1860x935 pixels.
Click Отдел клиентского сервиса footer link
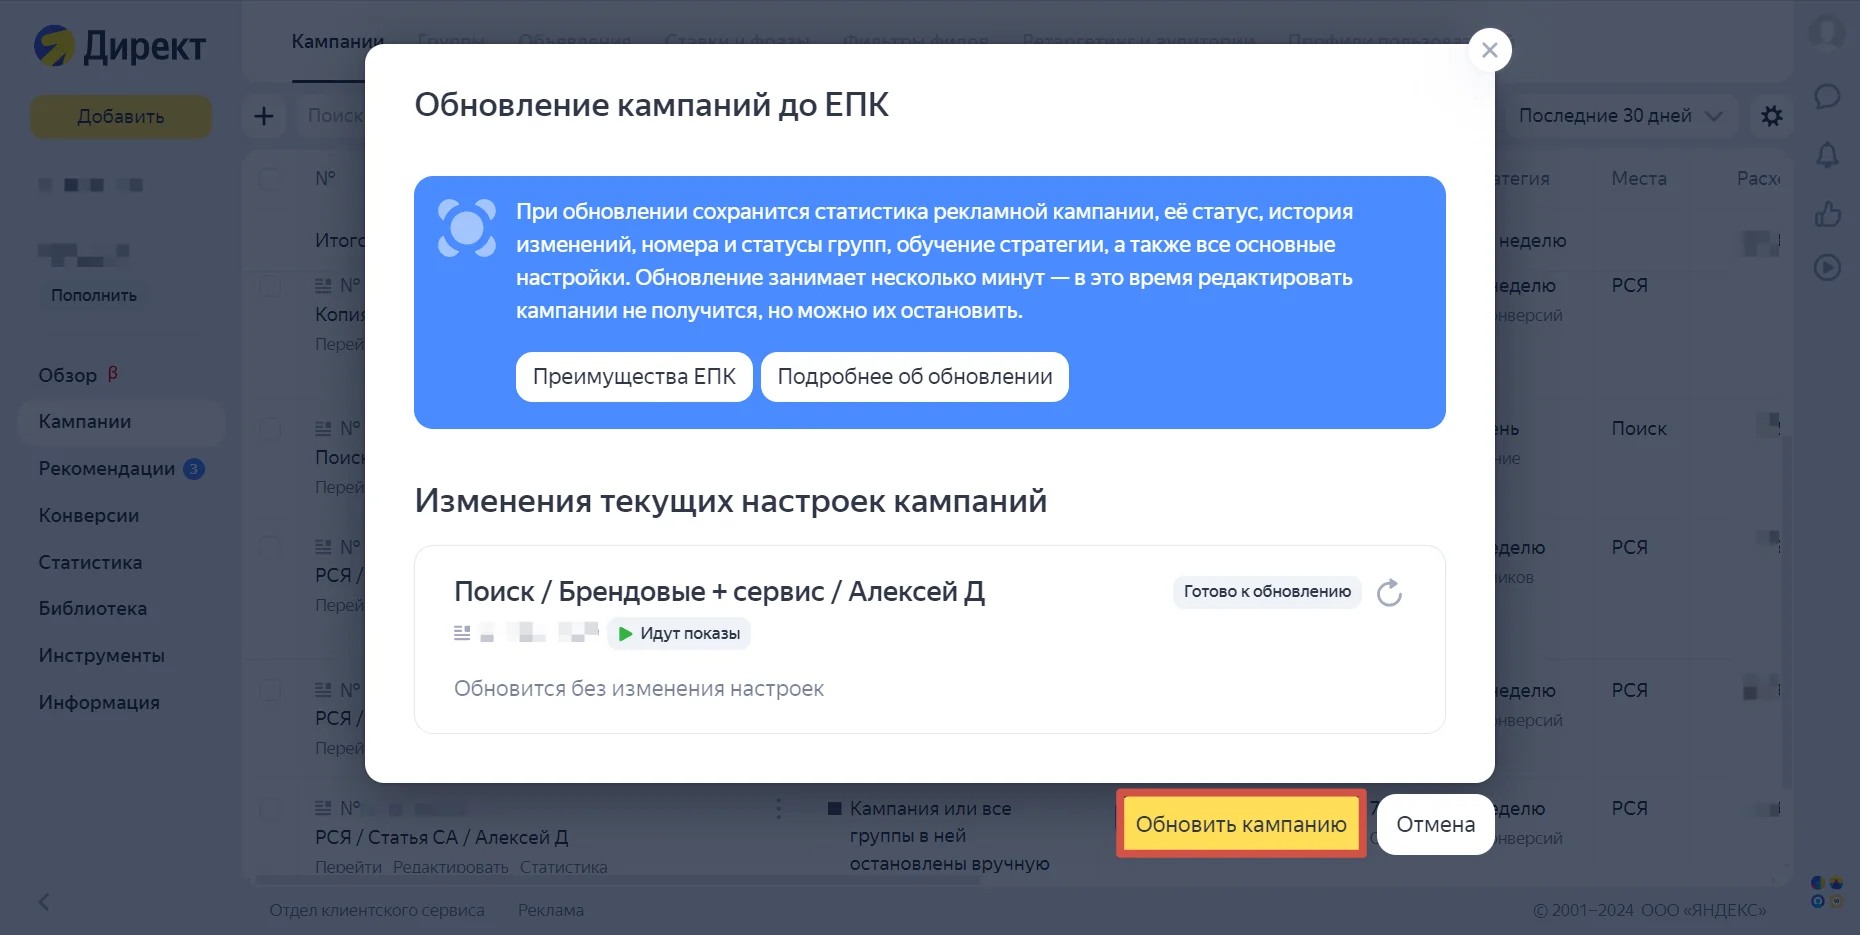[377, 911]
